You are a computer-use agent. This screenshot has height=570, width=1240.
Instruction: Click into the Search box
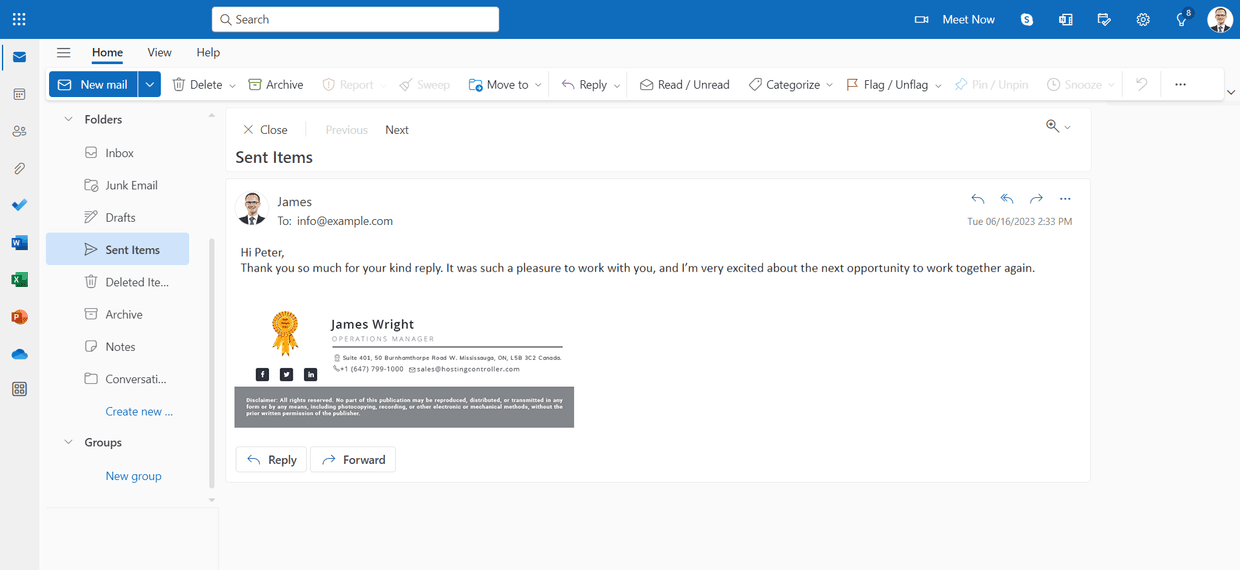(x=355, y=19)
